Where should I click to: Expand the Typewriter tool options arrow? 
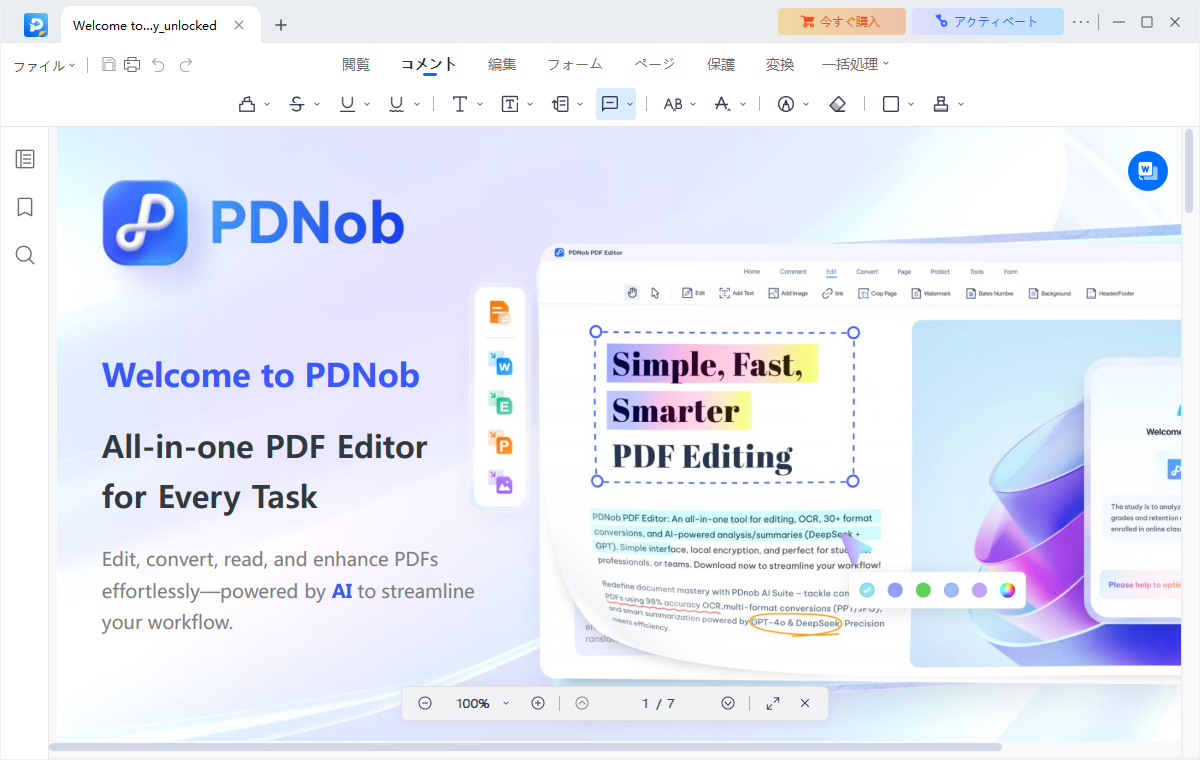480,104
